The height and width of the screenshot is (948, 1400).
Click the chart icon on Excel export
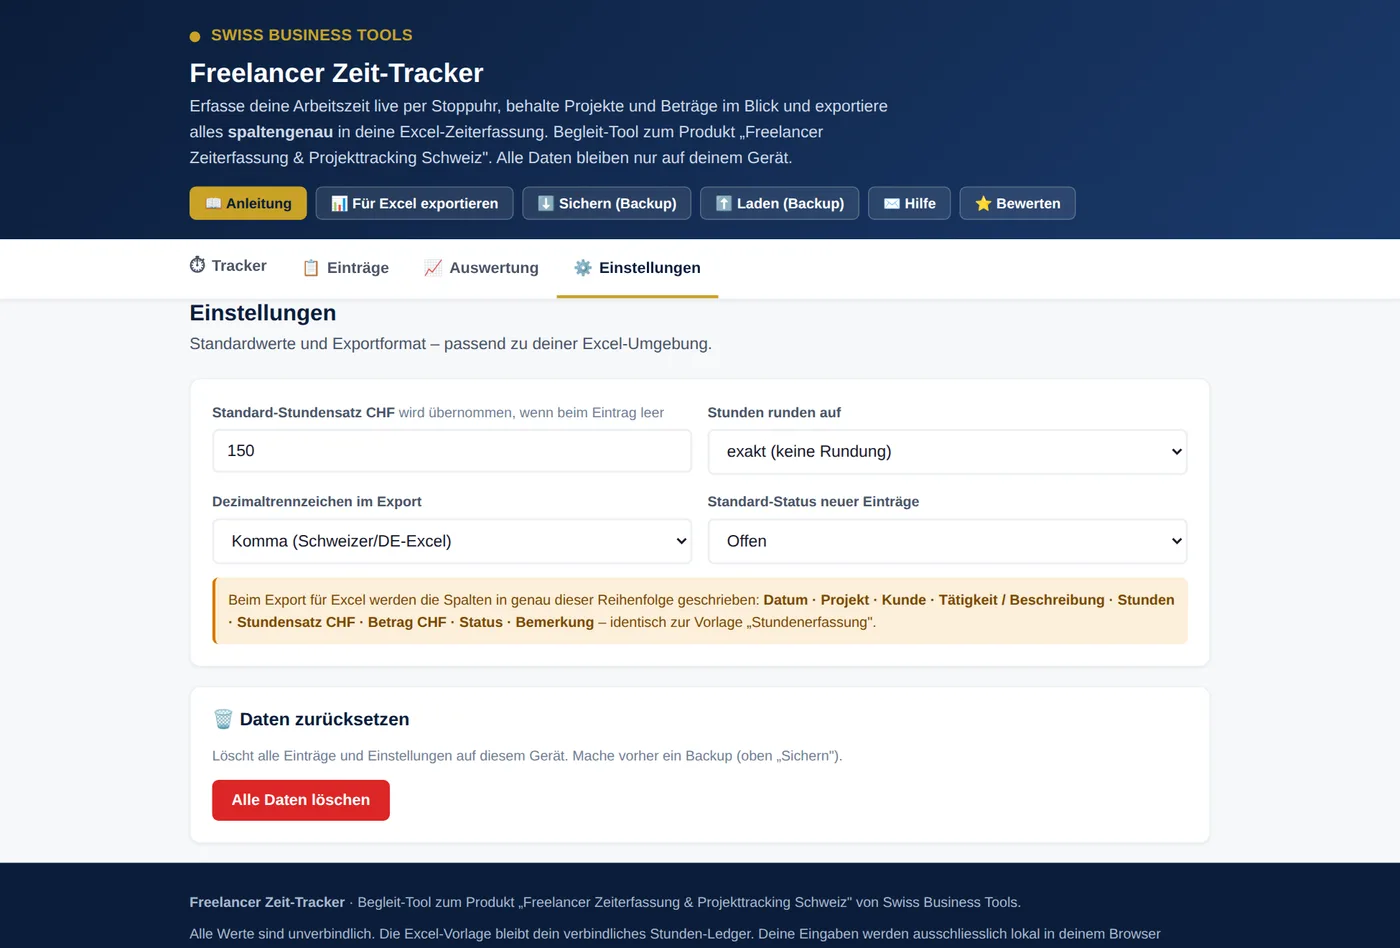tap(339, 203)
